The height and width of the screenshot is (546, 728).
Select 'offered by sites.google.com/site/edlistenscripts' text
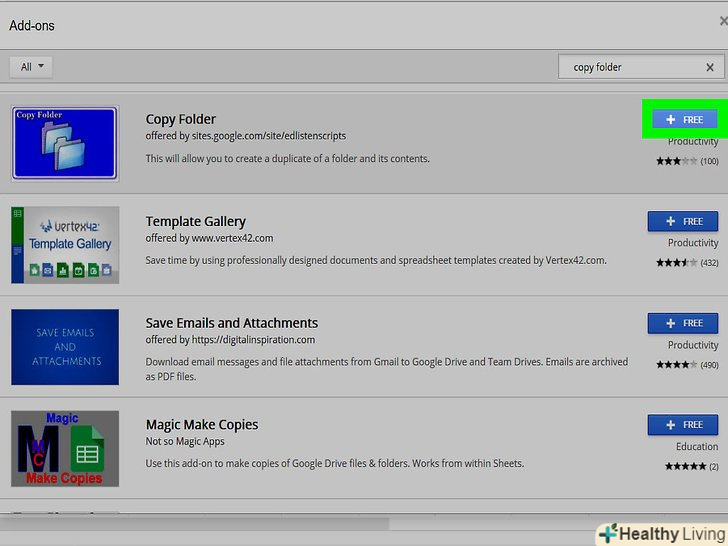246,136
